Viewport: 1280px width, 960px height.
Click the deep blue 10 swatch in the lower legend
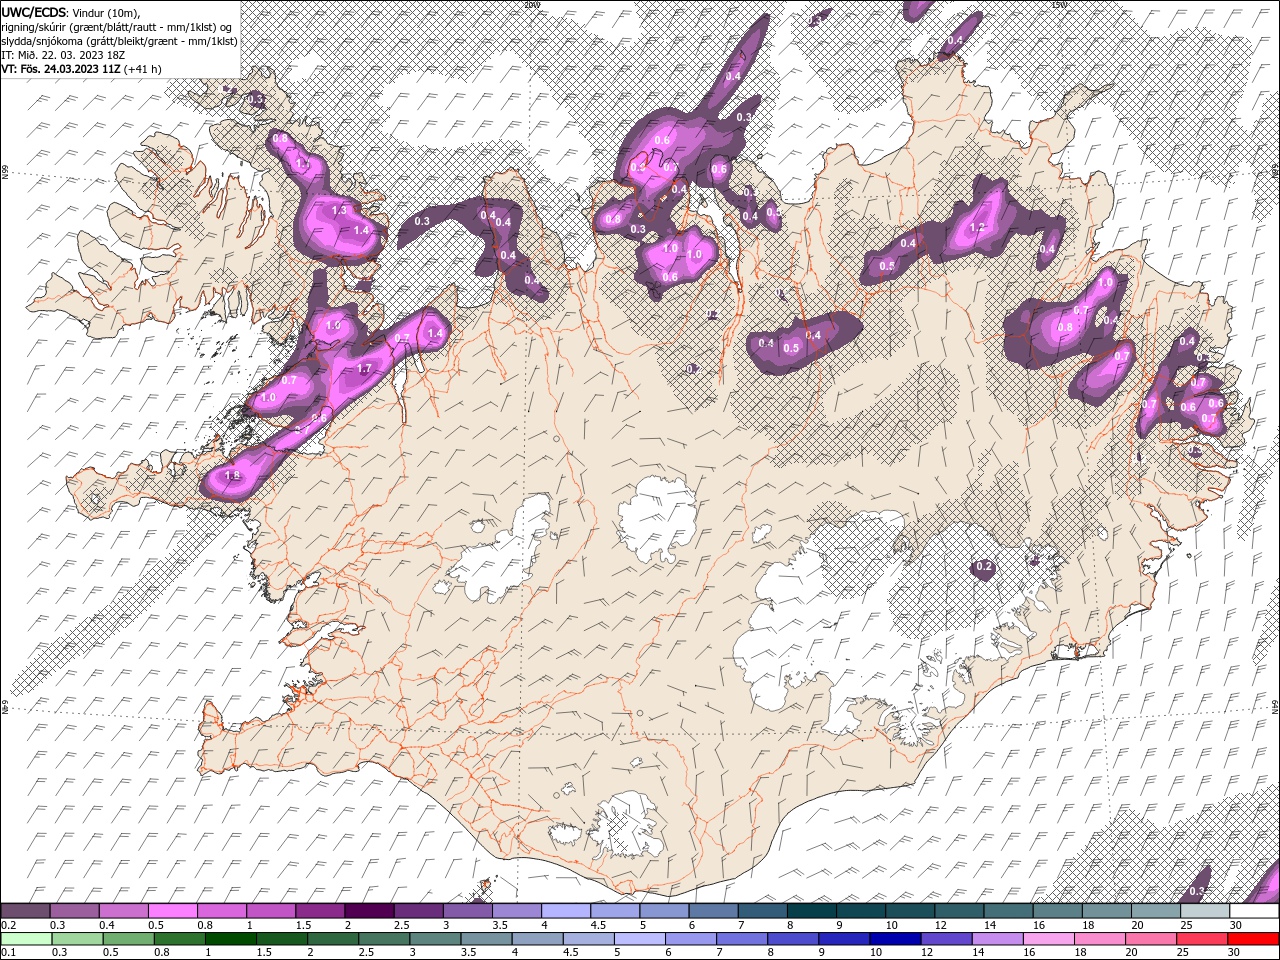pos(894,939)
